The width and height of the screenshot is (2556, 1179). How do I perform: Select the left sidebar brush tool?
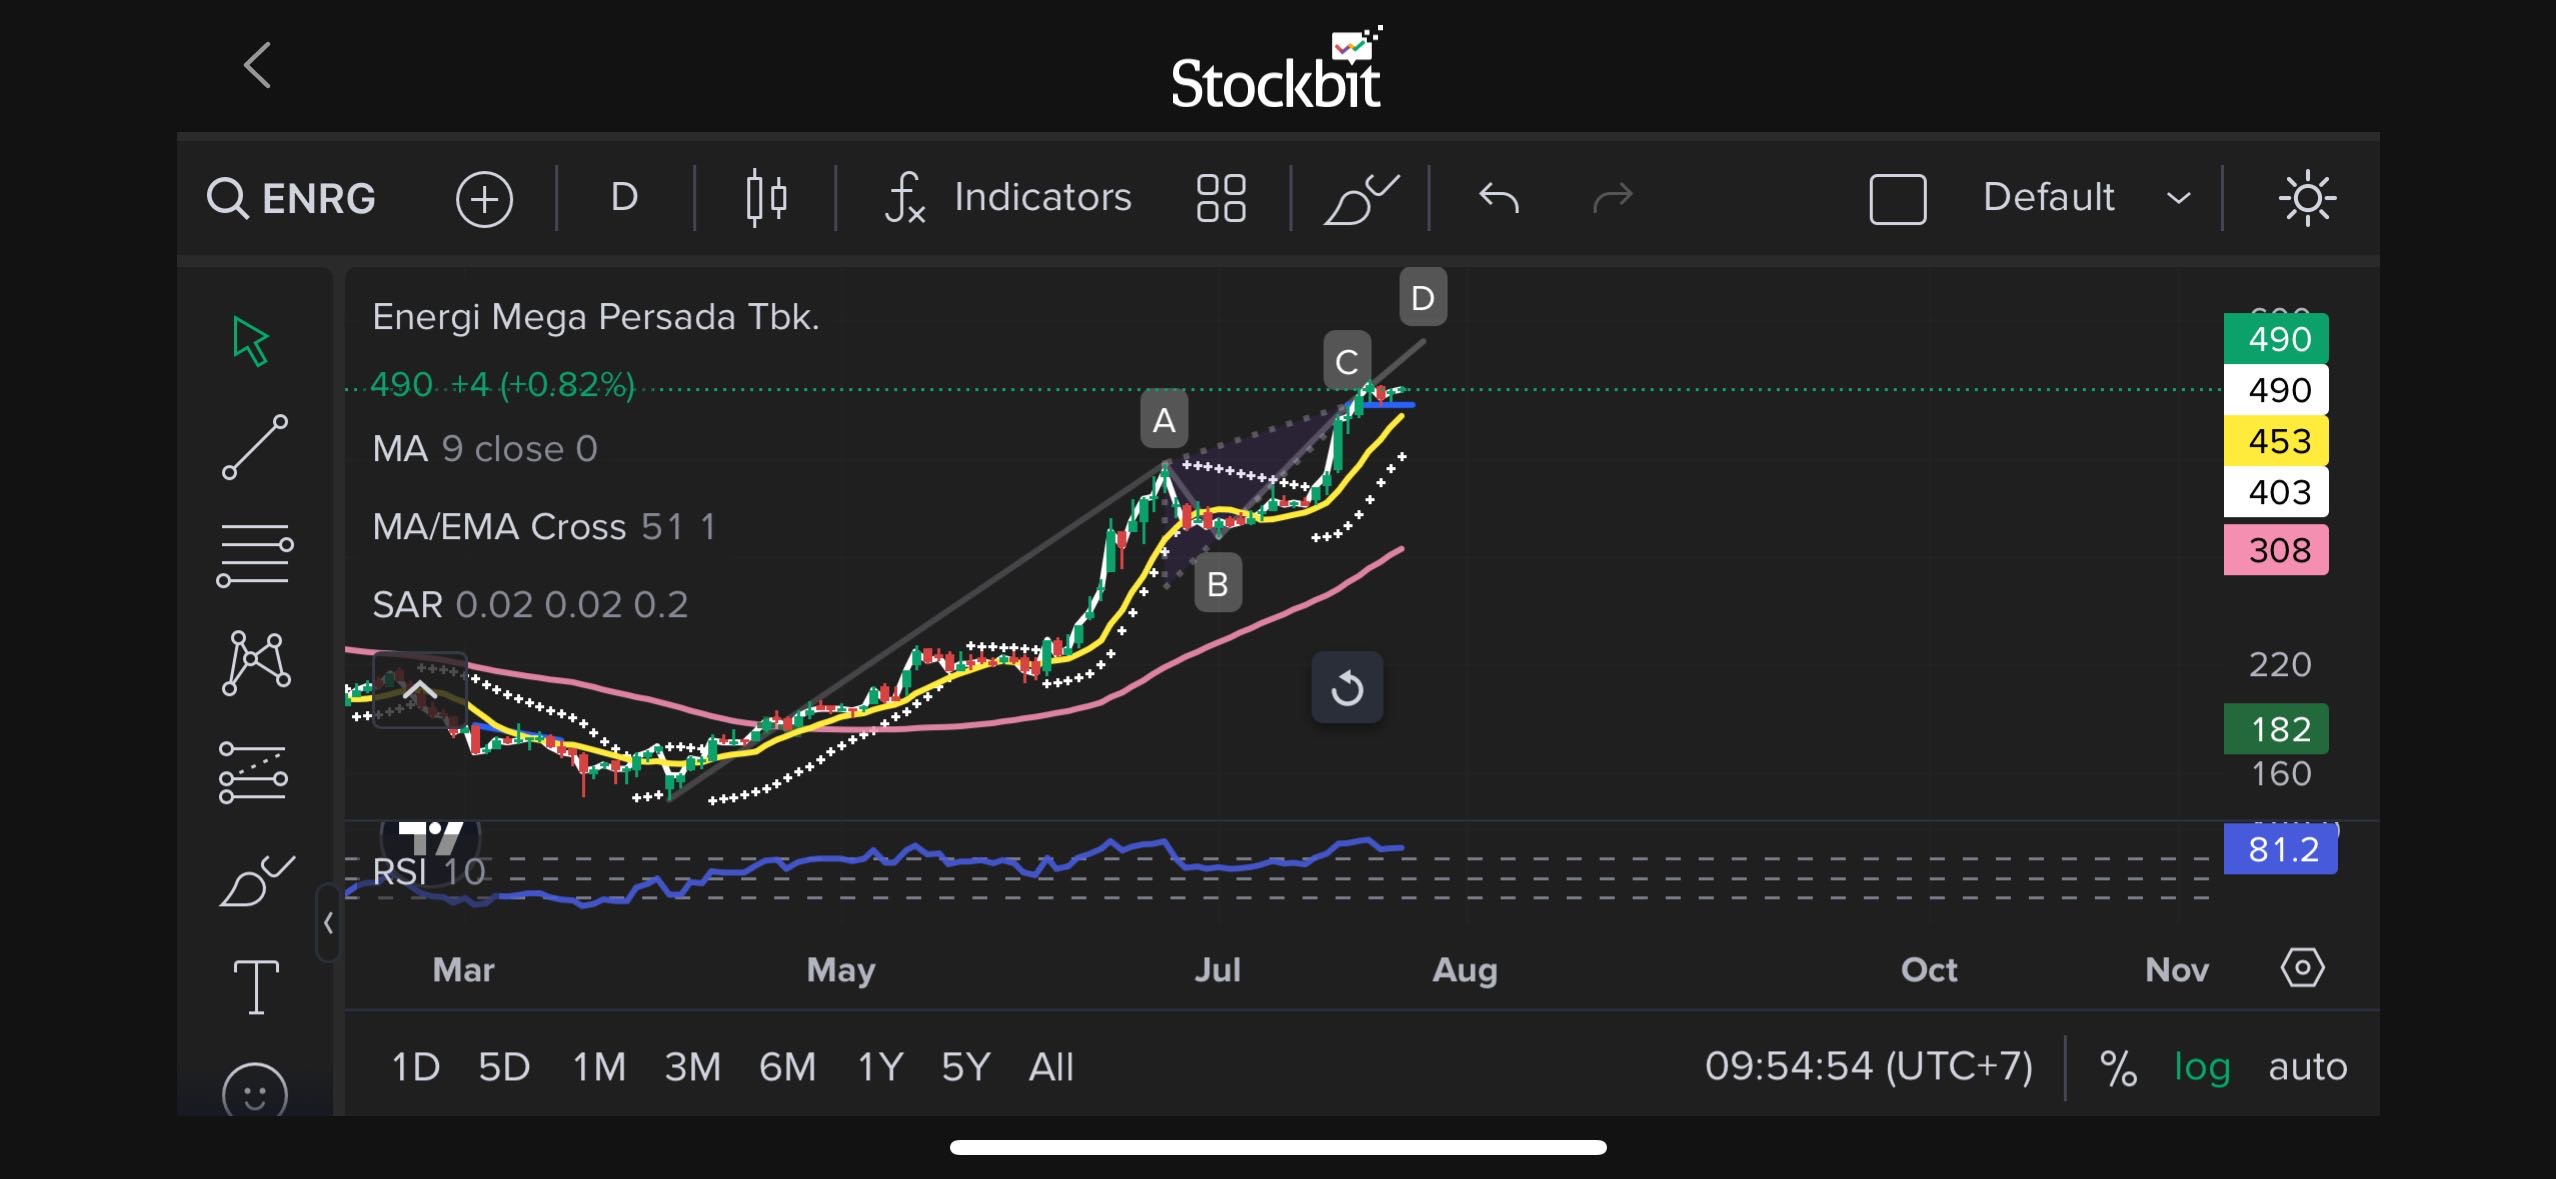(x=256, y=881)
